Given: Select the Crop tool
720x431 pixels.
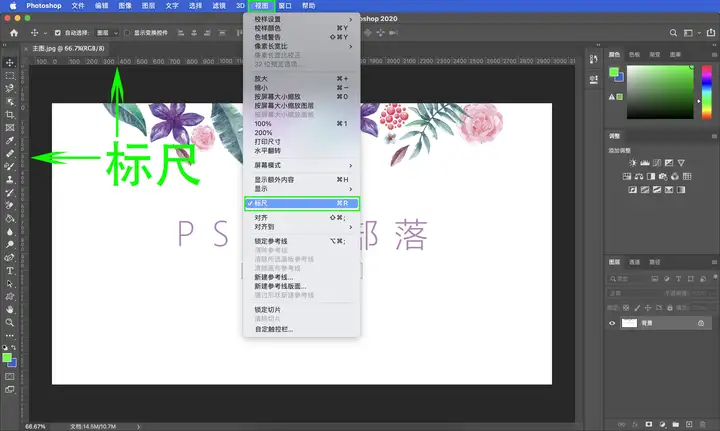Looking at the screenshot, I should 10,114.
